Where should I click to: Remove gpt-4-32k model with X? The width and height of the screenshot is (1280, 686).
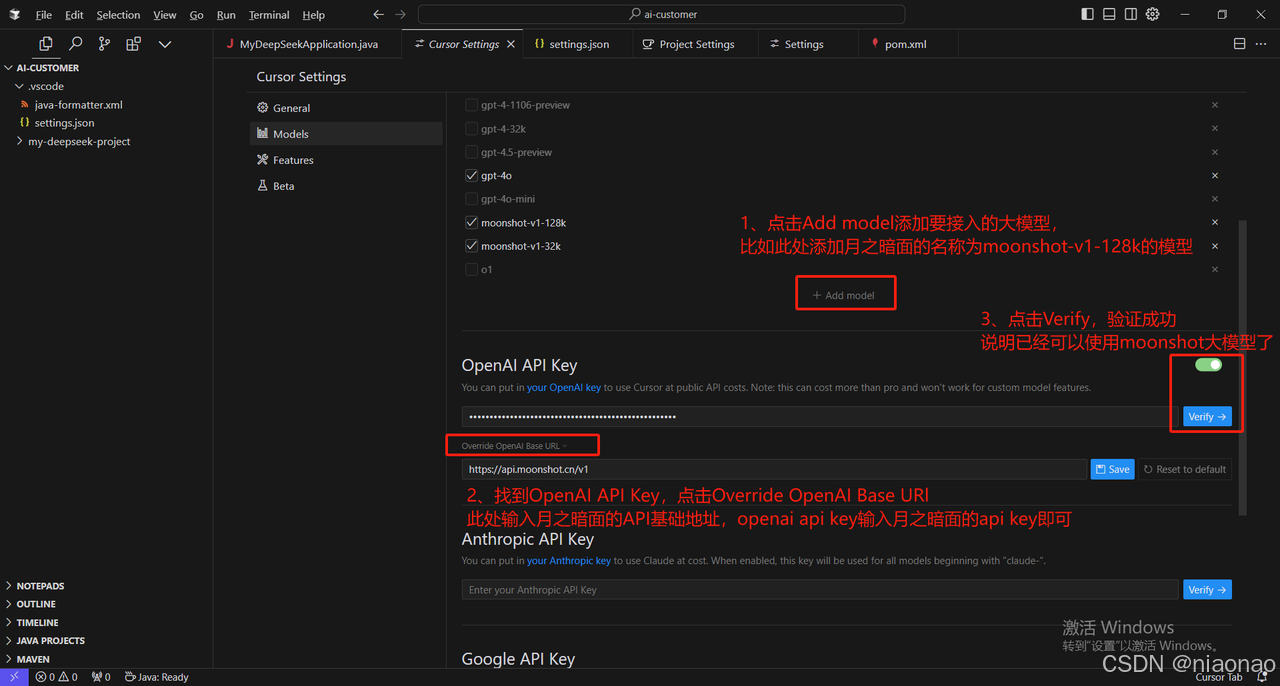pos(1215,128)
